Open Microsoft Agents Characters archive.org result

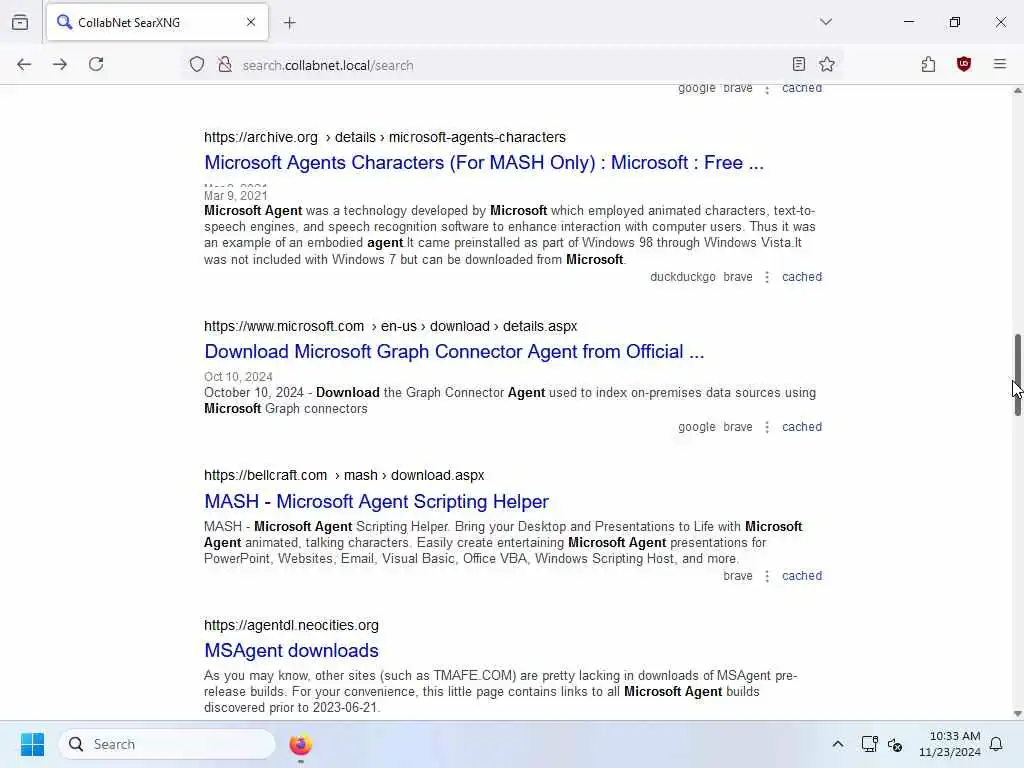(484, 163)
